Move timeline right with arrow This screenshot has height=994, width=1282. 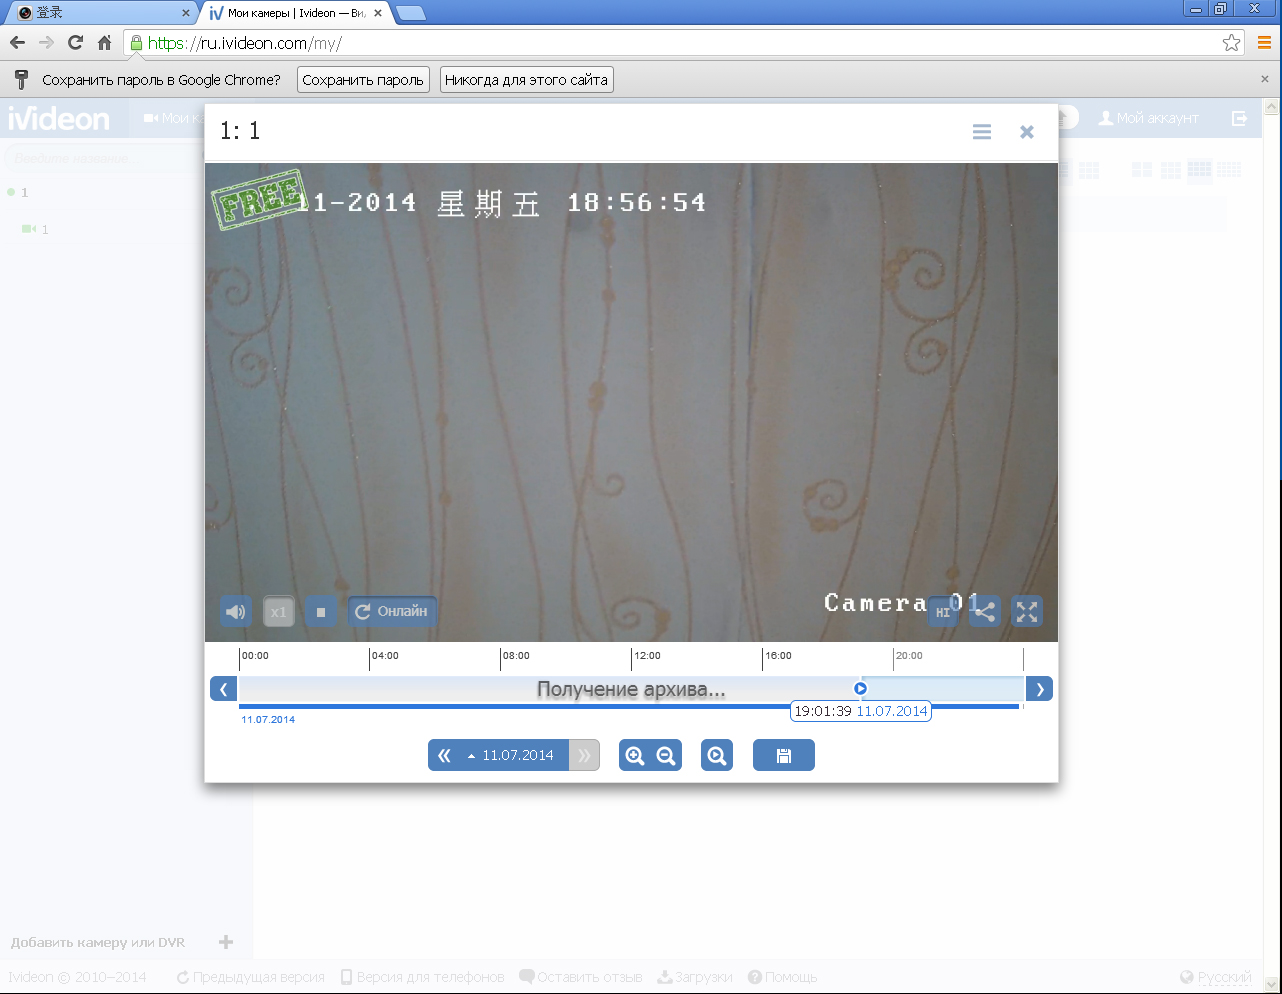coord(1040,689)
